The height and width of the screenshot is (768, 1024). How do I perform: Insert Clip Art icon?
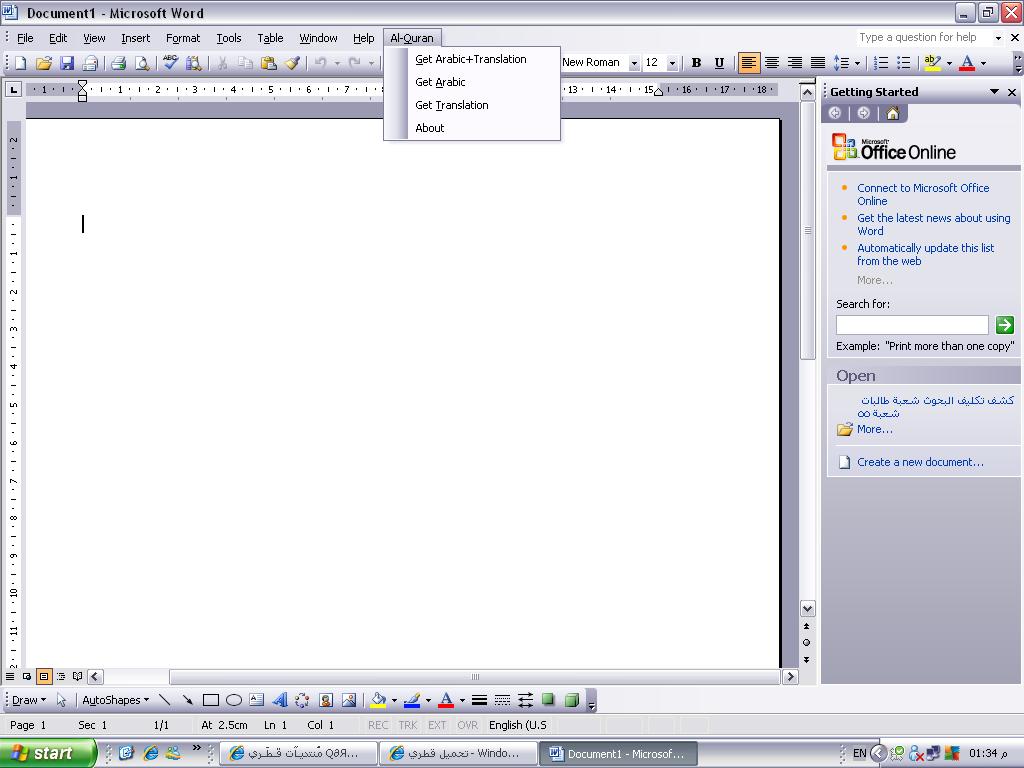coord(326,700)
